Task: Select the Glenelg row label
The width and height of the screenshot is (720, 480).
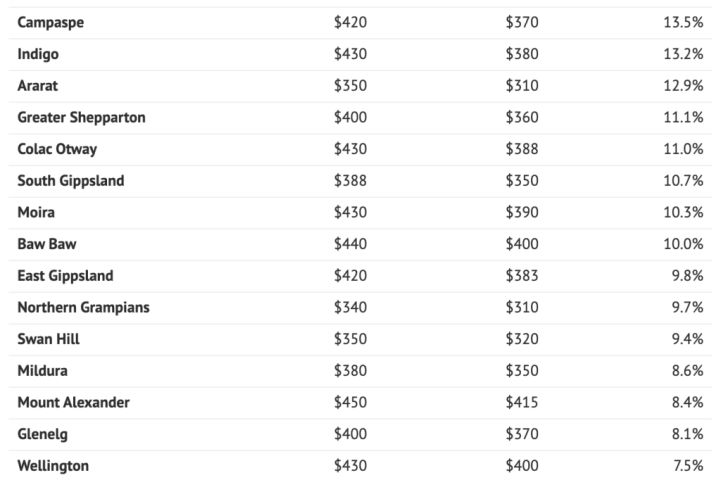Action: [43, 434]
